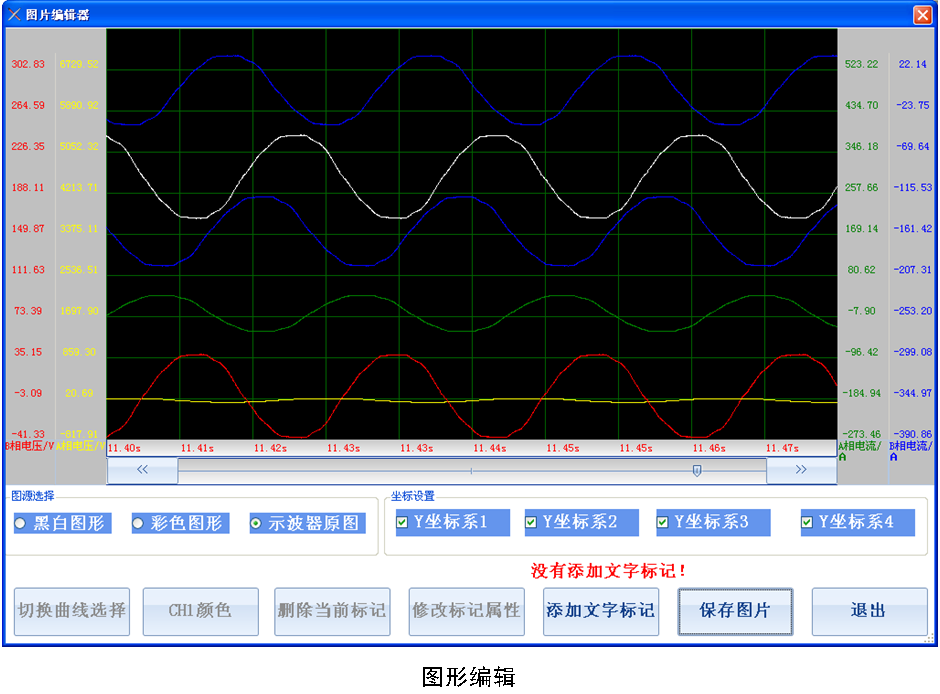Click the CH1颜色 button

pyautogui.click(x=200, y=610)
